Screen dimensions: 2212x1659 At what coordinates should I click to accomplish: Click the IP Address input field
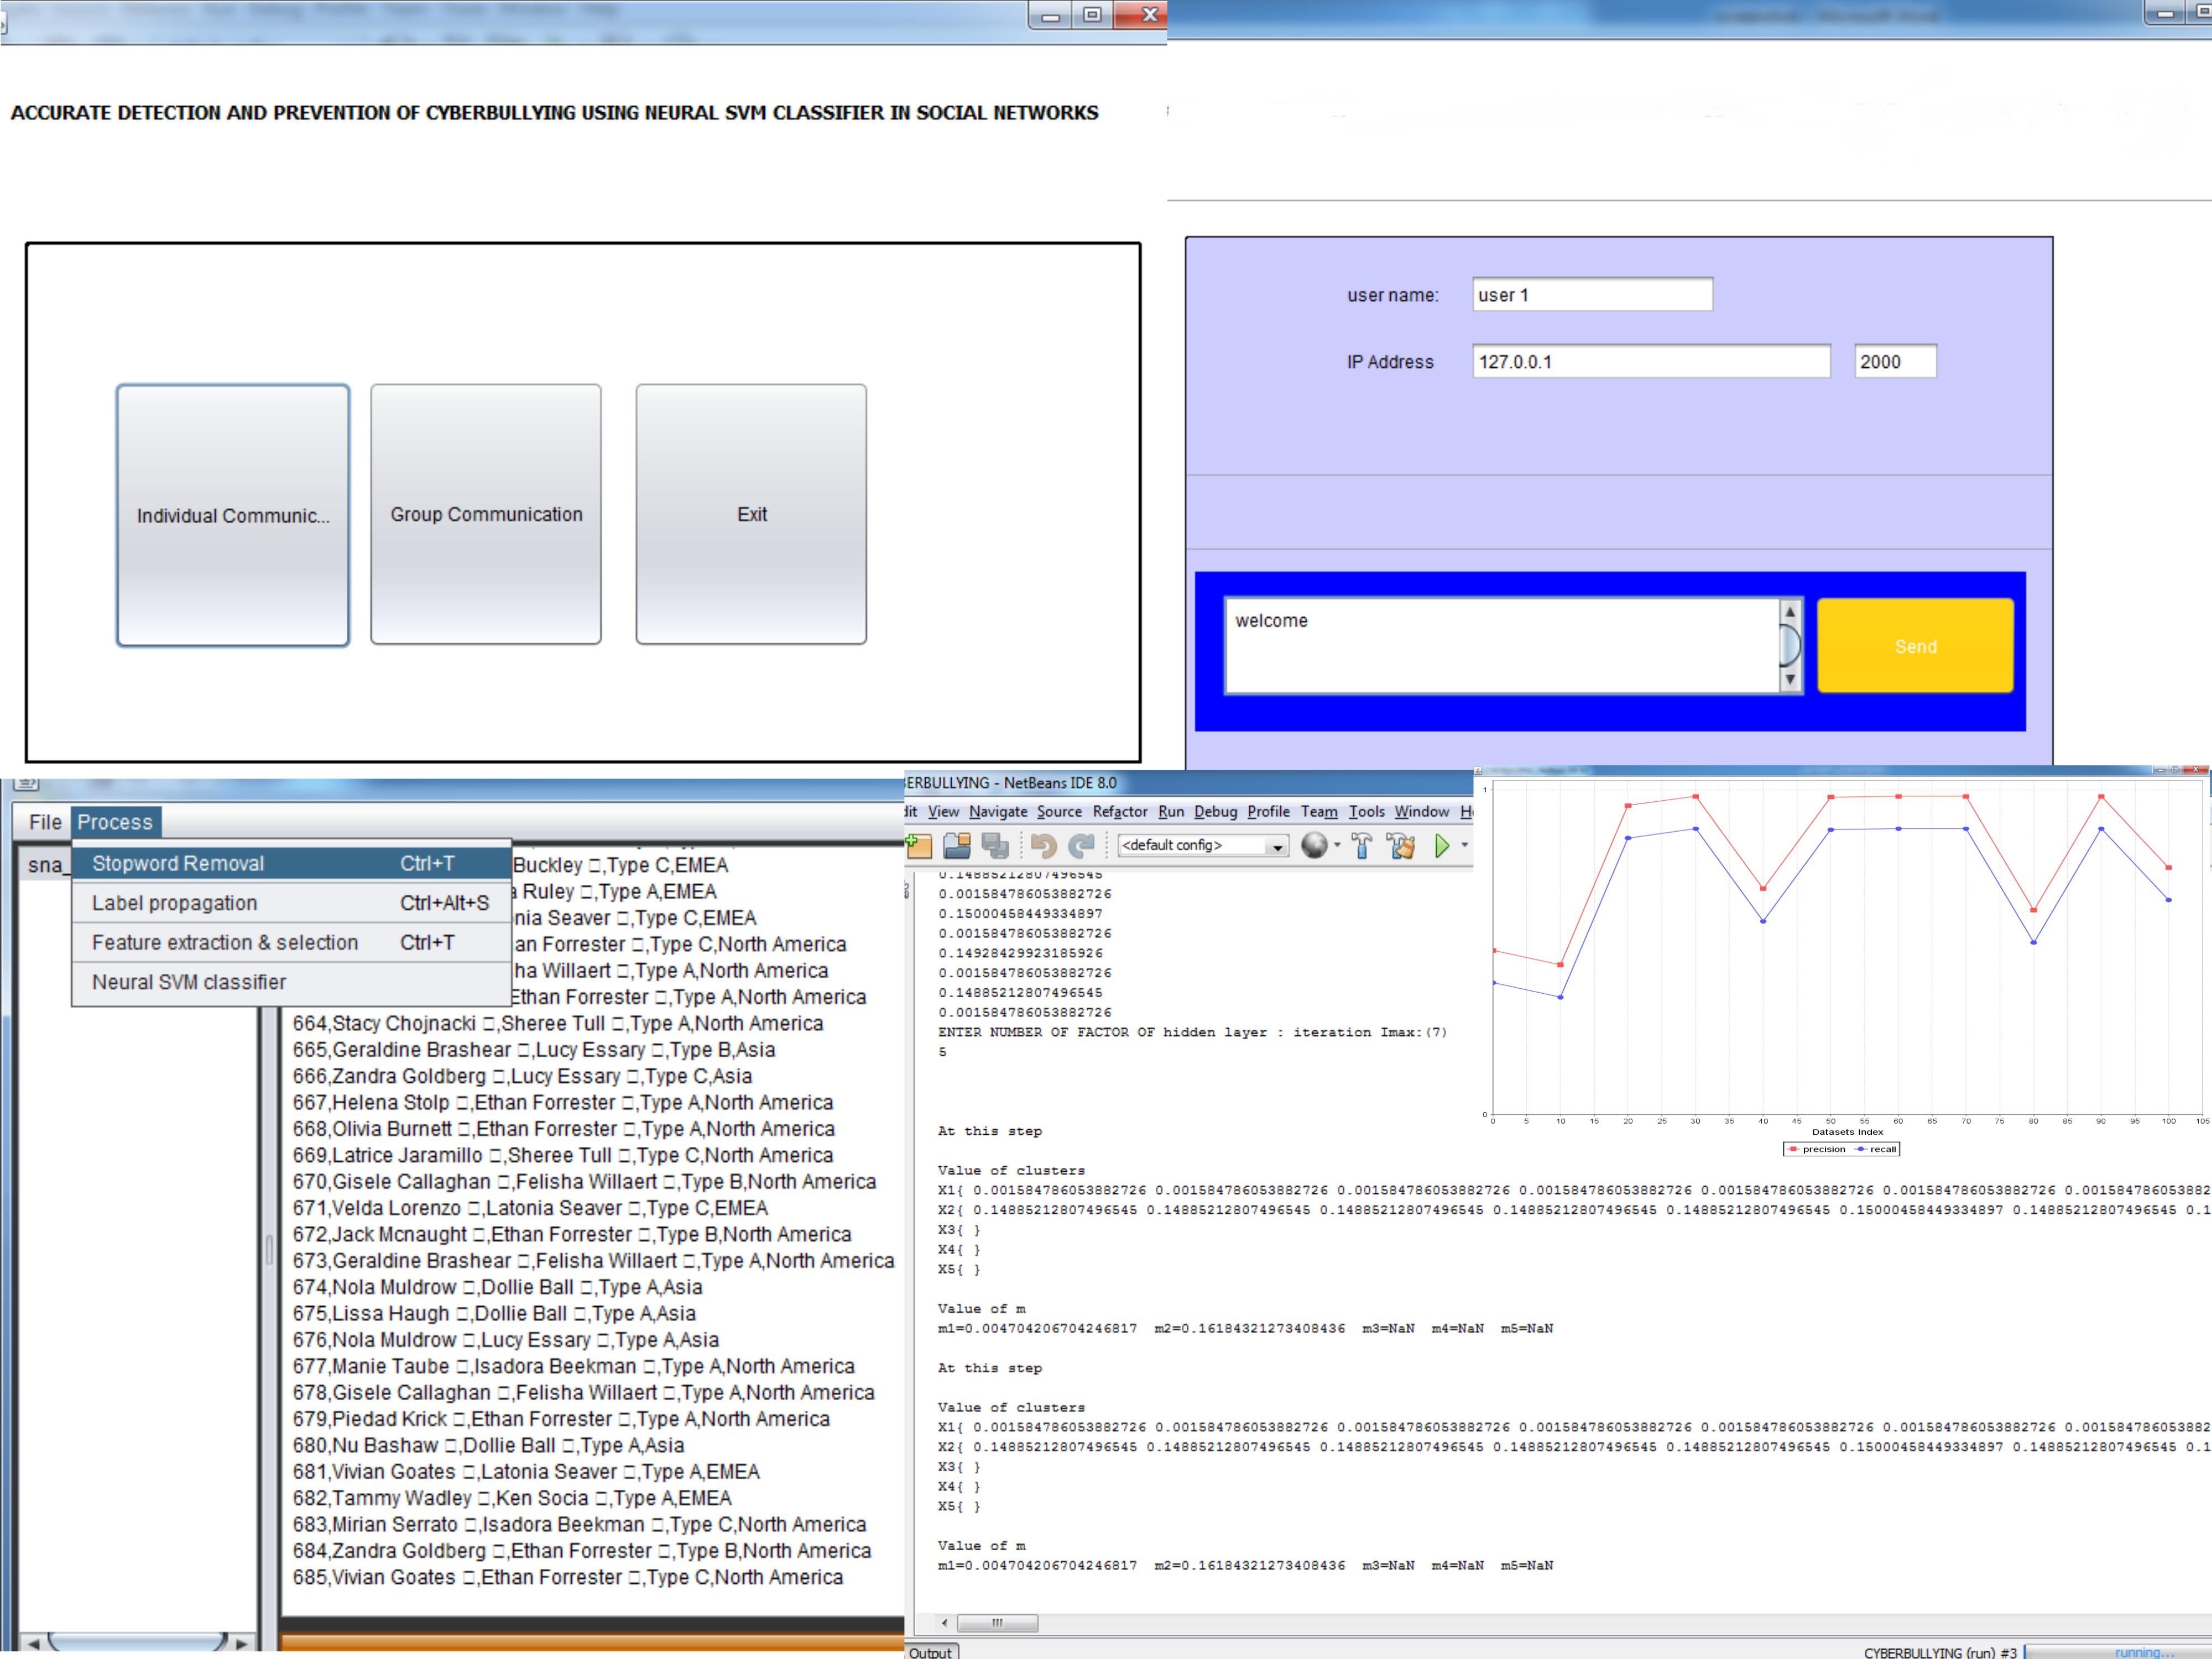click(x=1650, y=362)
